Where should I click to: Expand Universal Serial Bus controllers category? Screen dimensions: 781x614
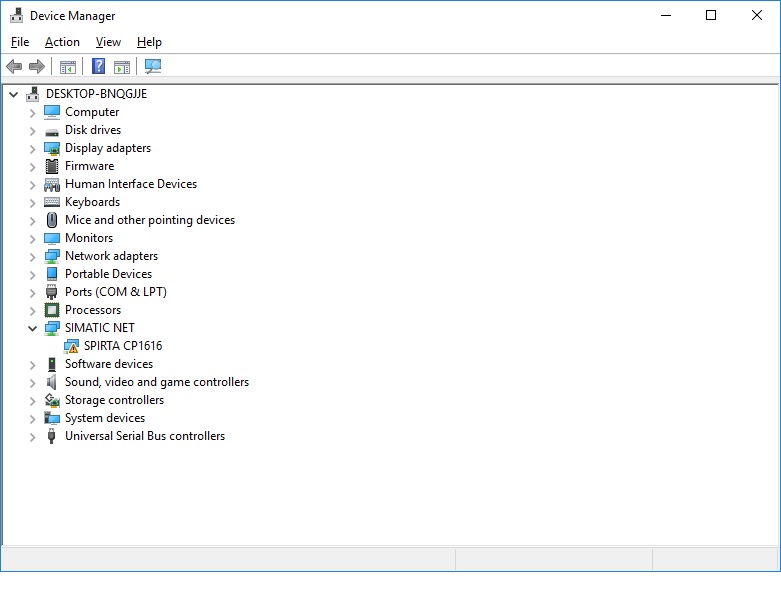click(x=32, y=437)
